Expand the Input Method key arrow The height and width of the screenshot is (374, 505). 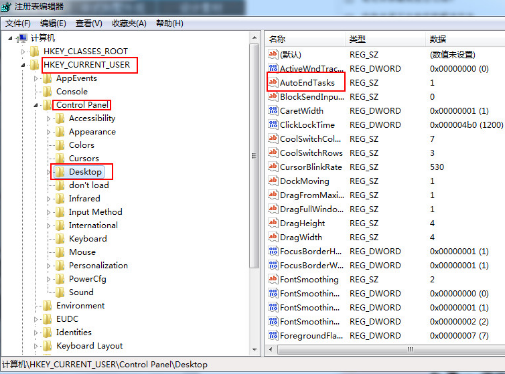pos(49,212)
